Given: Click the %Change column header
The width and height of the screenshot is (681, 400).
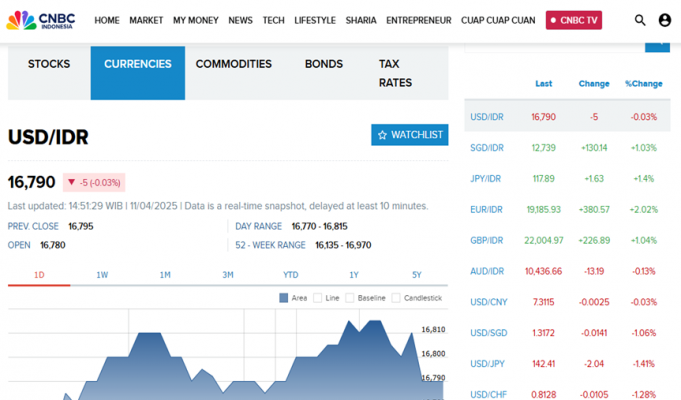Looking at the screenshot, I should 643,84.
